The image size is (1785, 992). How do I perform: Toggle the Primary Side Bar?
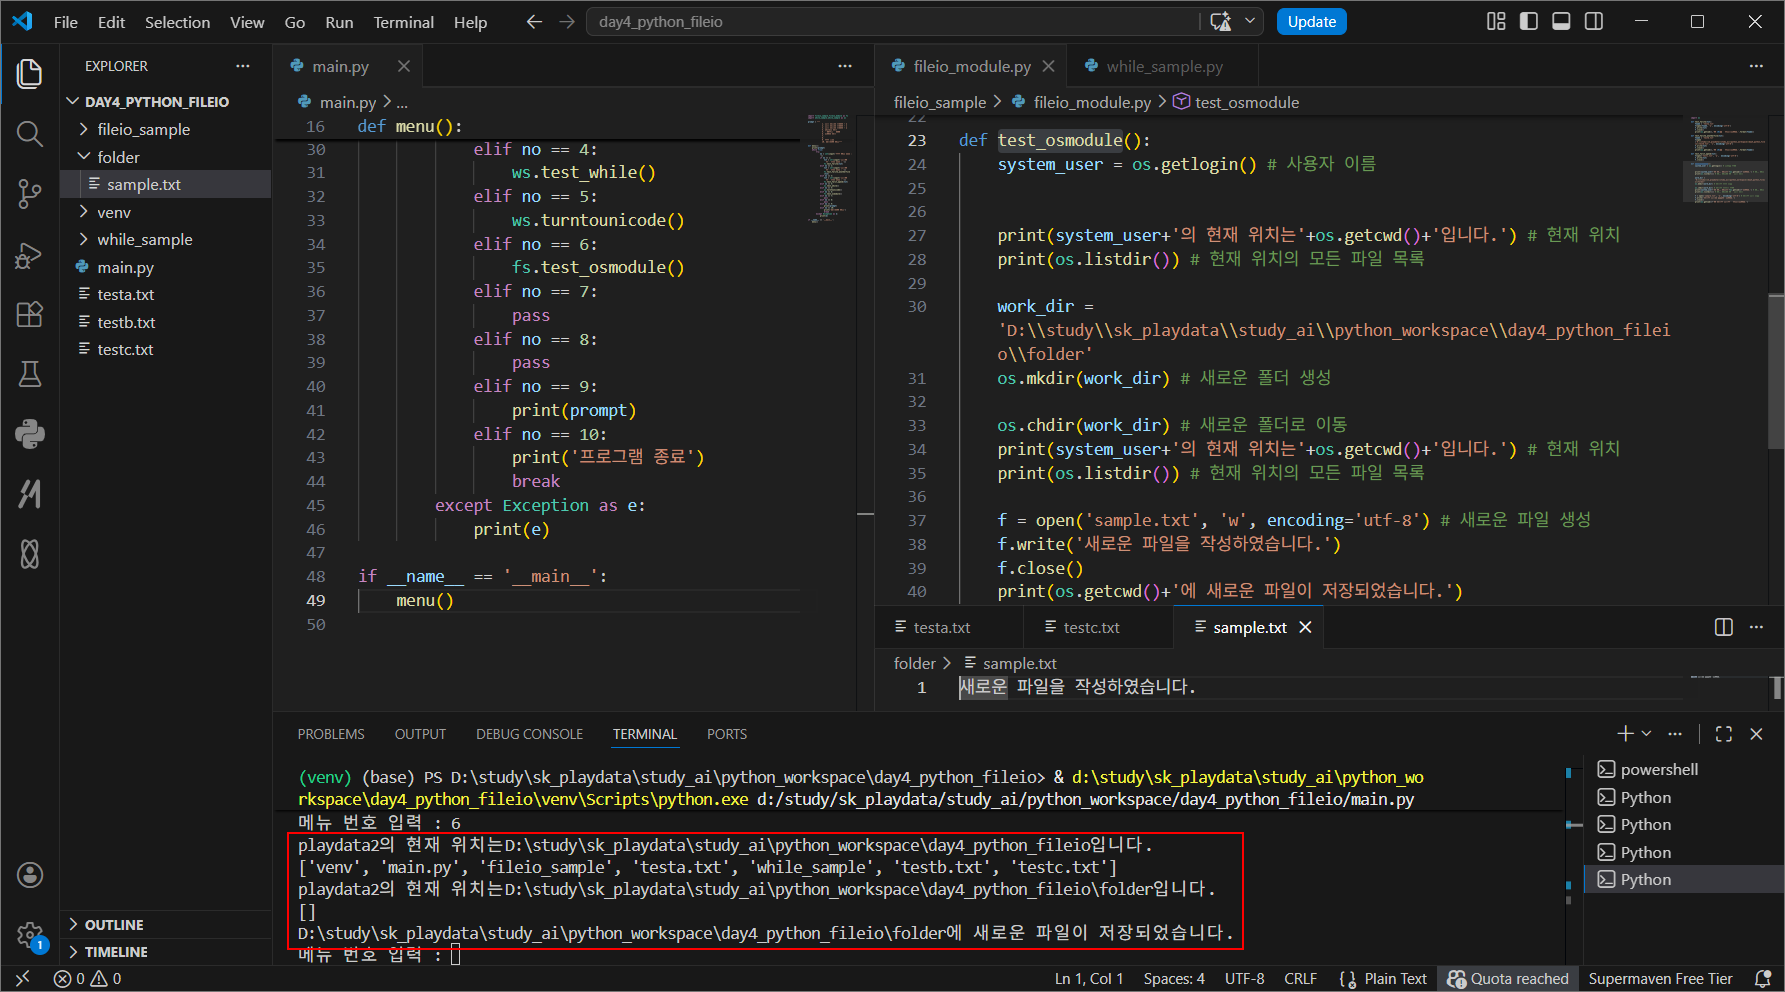(x=1529, y=22)
